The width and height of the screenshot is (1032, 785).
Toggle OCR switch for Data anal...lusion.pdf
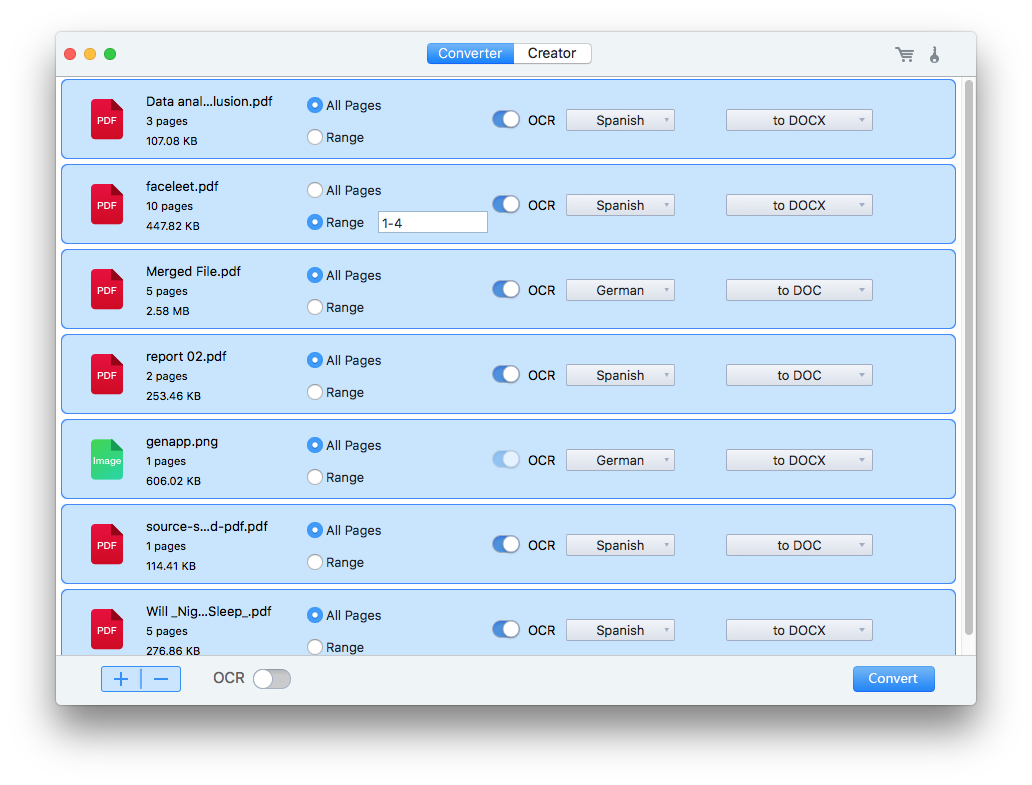click(x=506, y=120)
